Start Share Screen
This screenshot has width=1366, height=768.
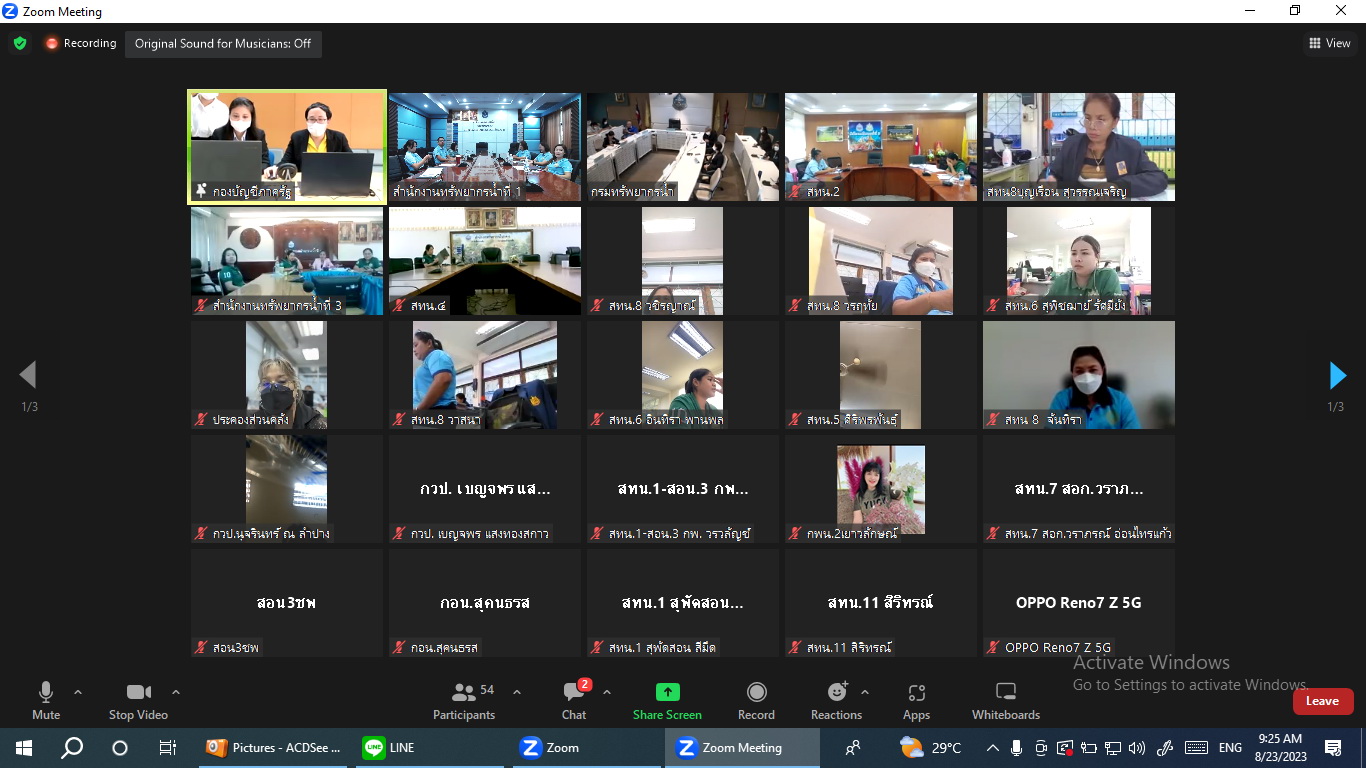[x=667, y=700]
